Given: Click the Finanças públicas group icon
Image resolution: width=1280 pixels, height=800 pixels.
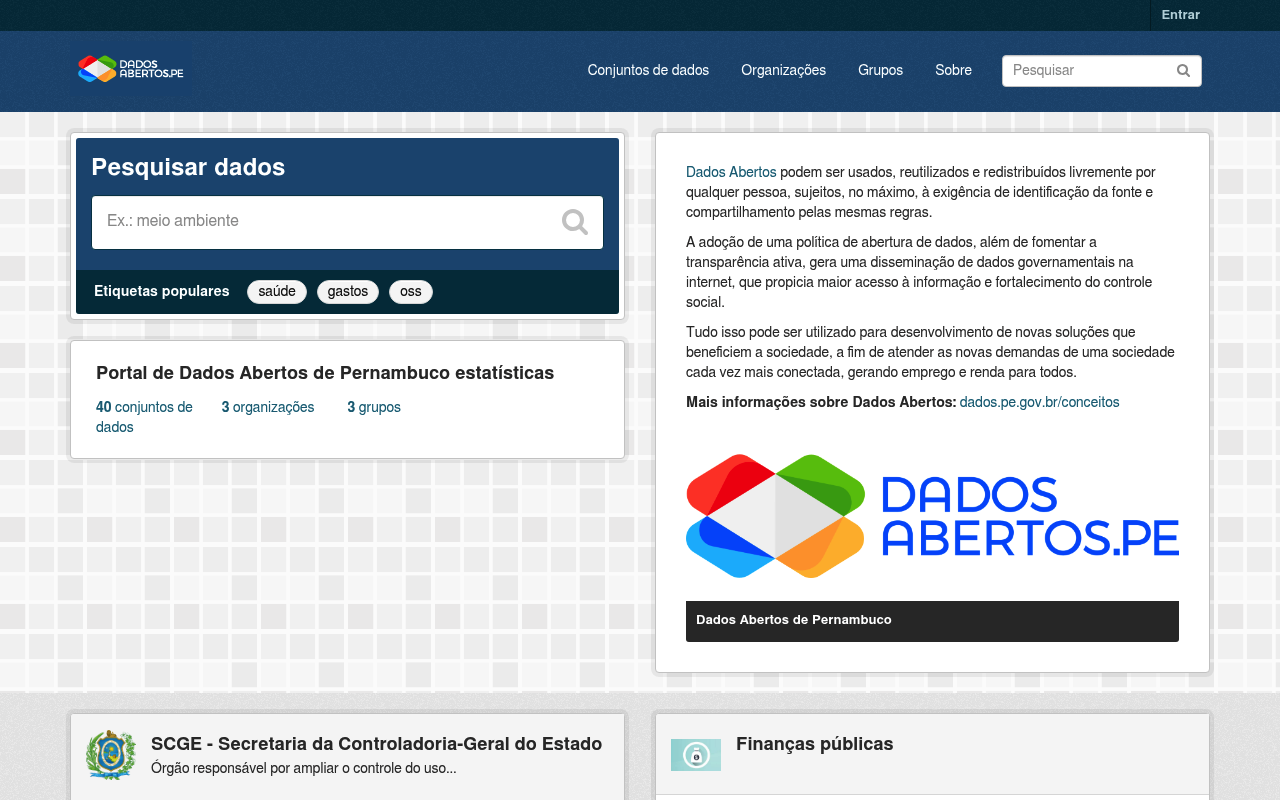Looking at the screenshot, I should tap(696, 755).
